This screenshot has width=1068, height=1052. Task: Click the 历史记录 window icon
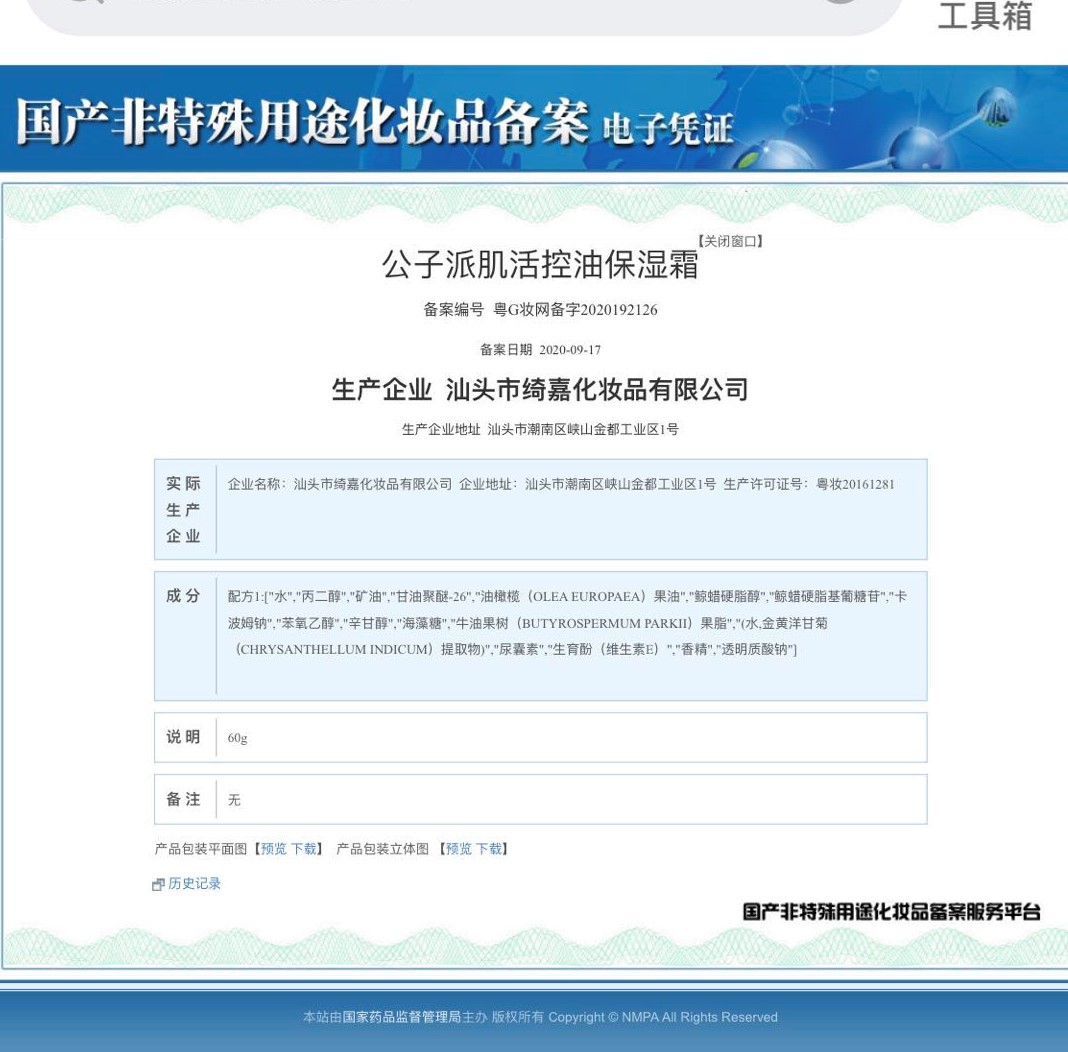pos(158,884)
